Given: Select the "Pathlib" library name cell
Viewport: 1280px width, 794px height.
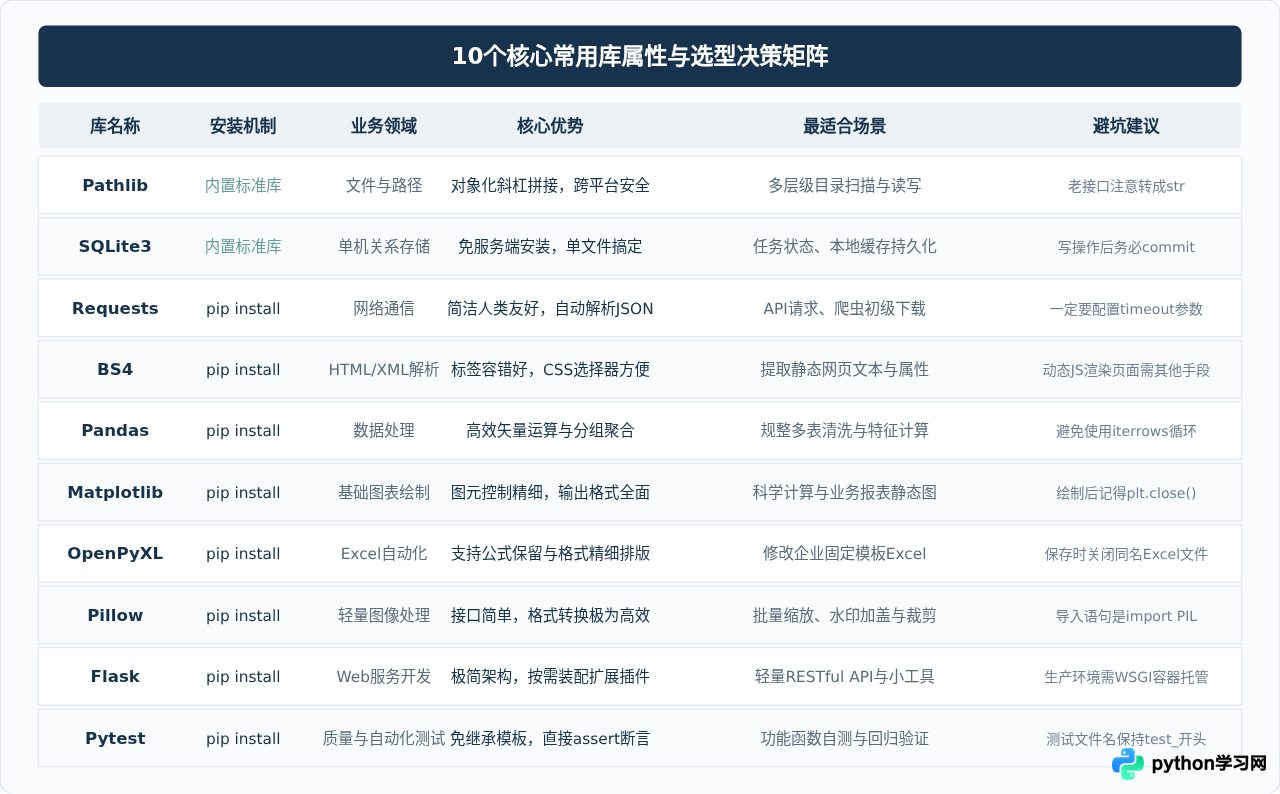Looking at the screenshot, I should tap(115, 185).
